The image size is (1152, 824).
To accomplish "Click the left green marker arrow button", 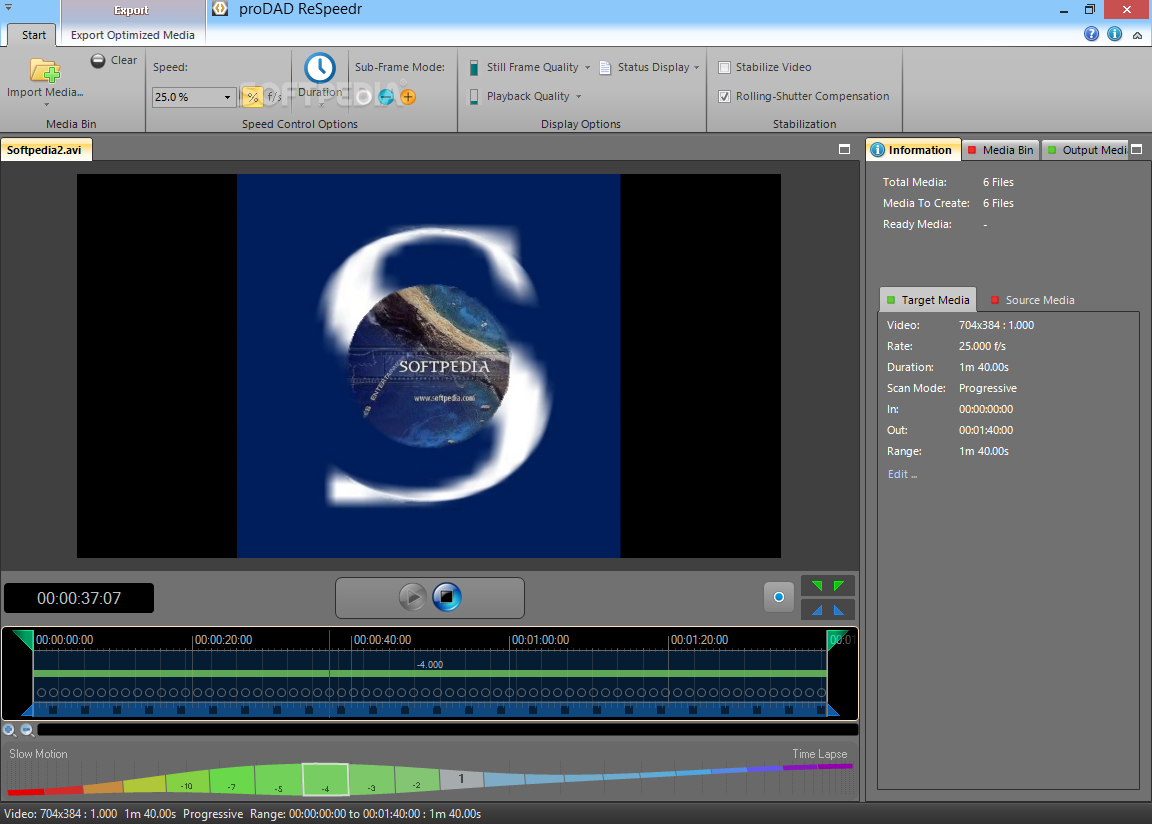I will point(817,585).
